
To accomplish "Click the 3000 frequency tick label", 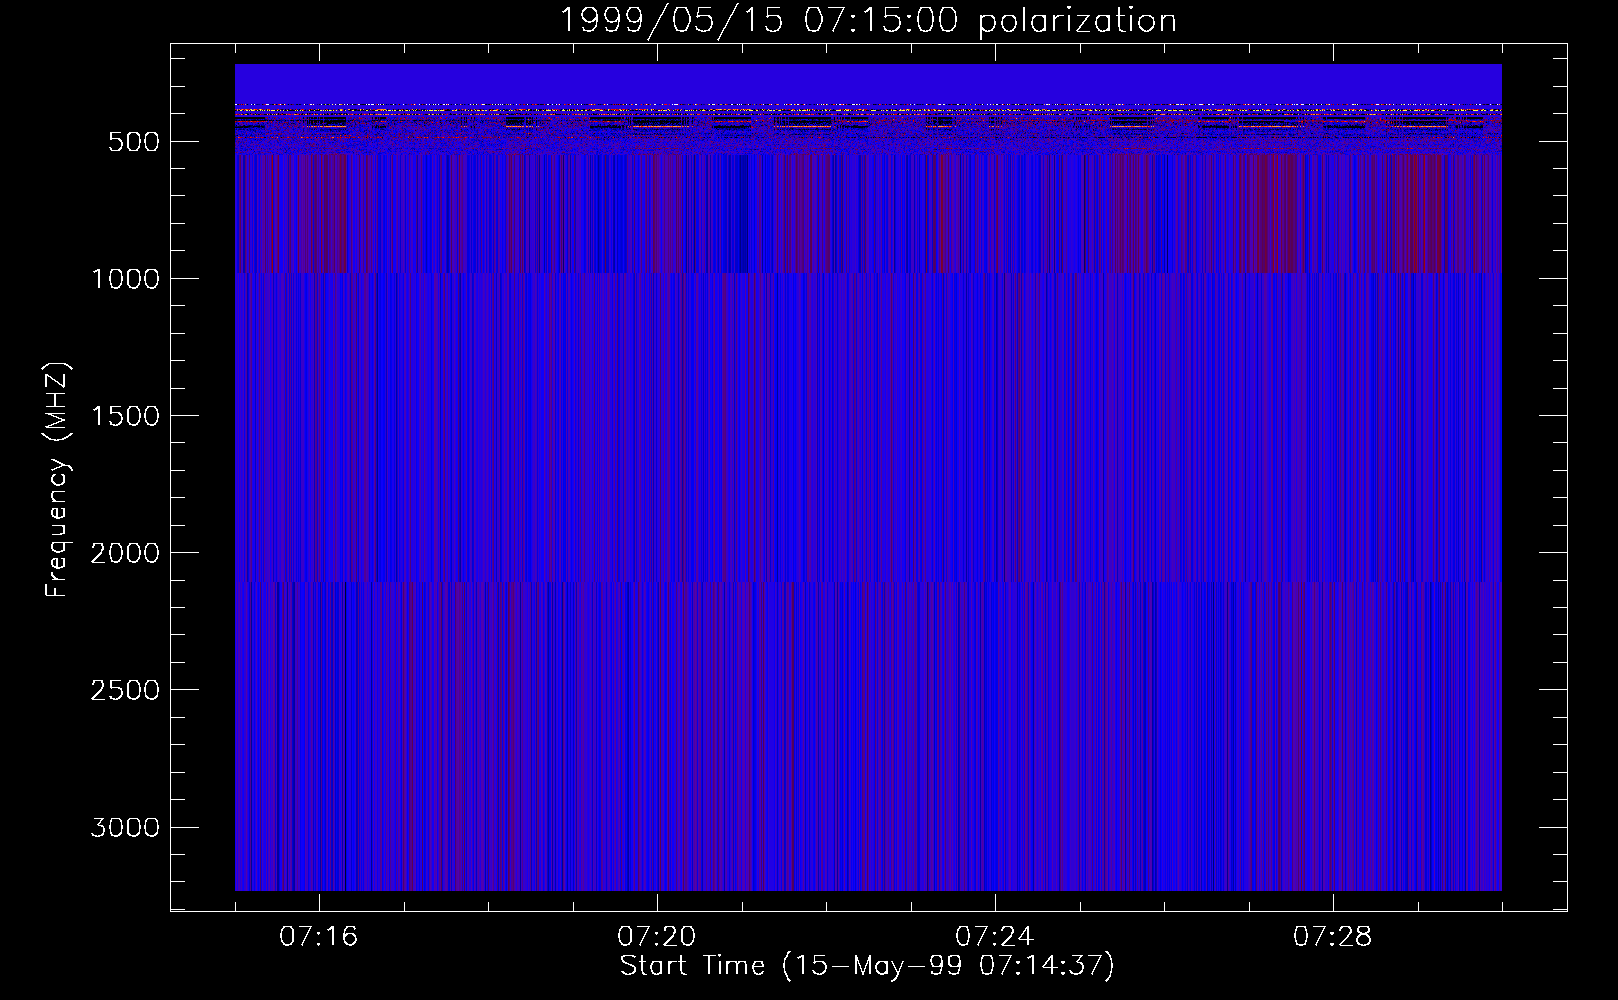I will [x=125, y=827].
